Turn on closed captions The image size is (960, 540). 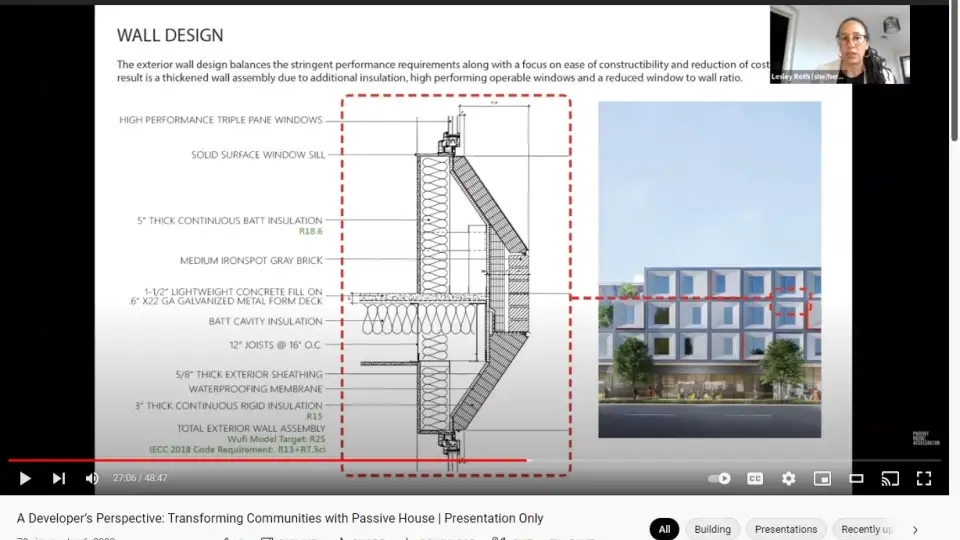tap(755, 479)
